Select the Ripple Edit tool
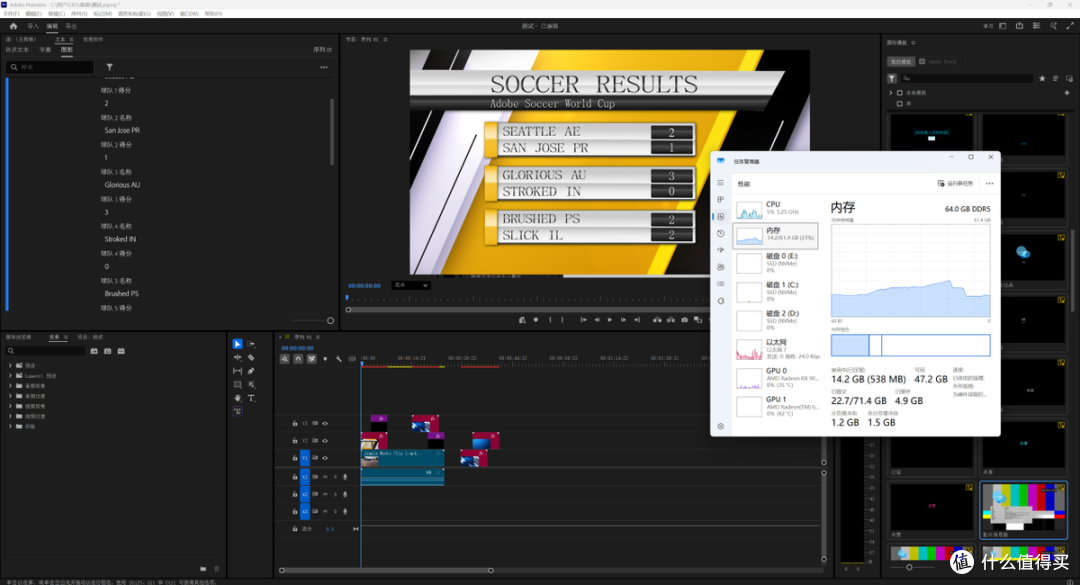The height and width of the screenshot is (585, 1080). 238,358
